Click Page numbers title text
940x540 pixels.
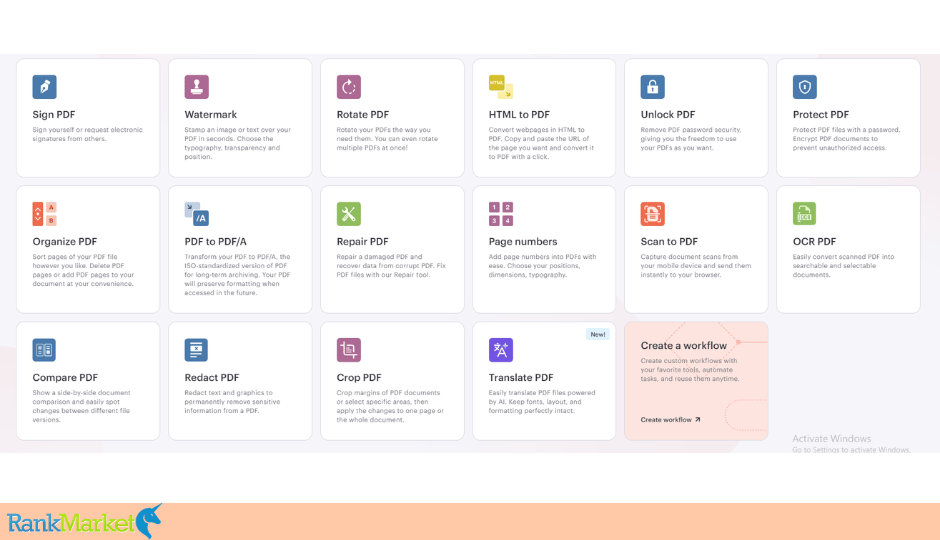(x=523, y=242)
